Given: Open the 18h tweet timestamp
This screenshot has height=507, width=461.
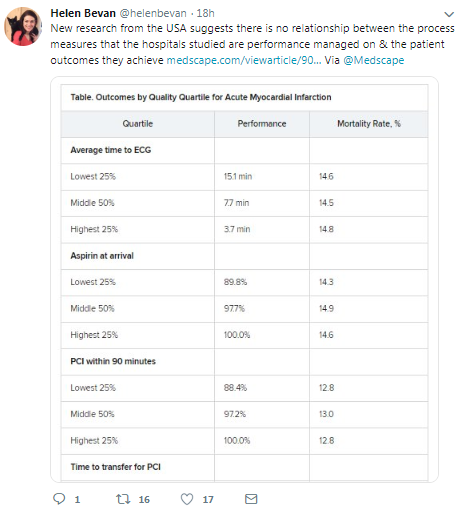Looking at the screenshot, I should click(x=205, y=13).
